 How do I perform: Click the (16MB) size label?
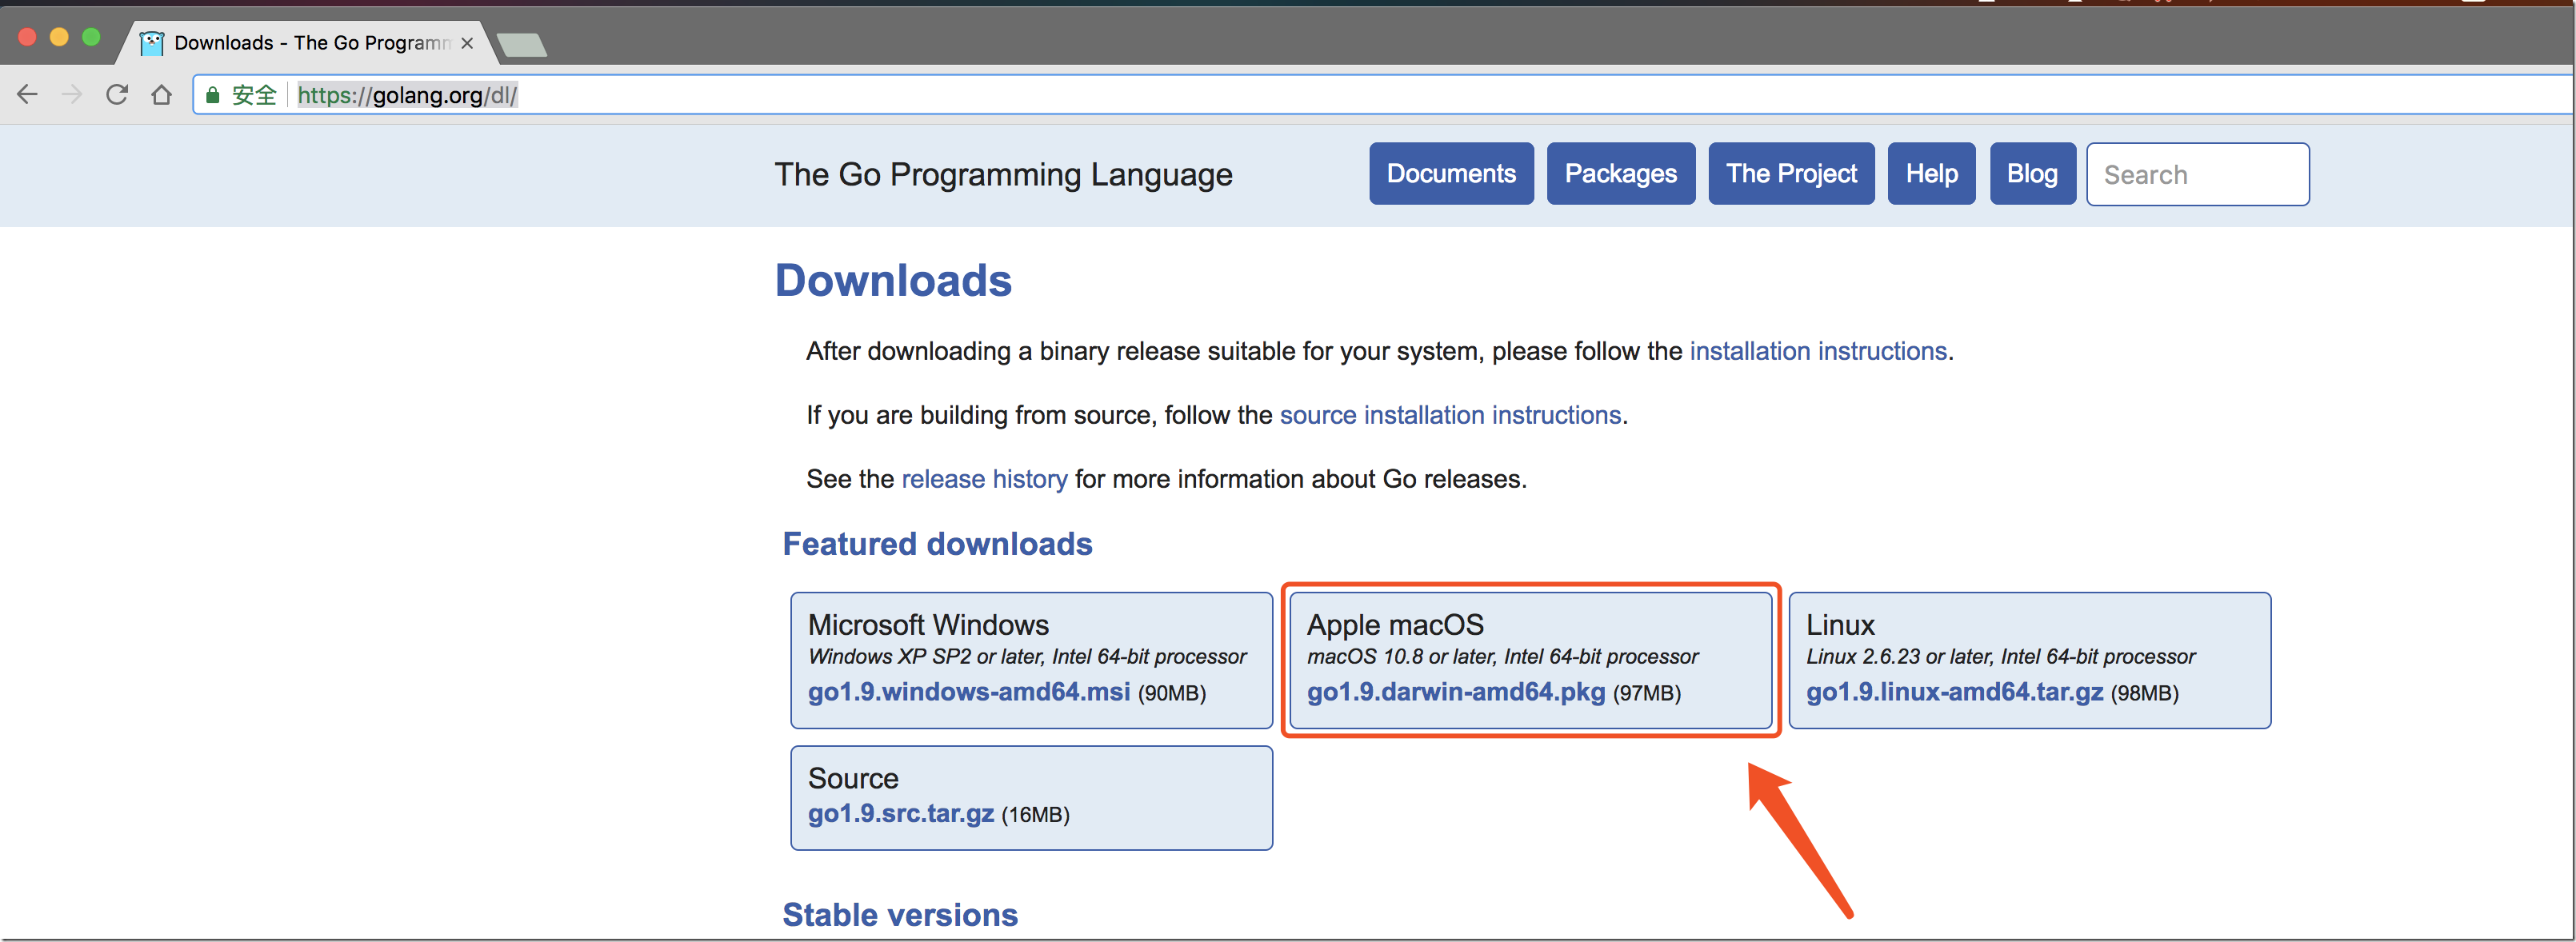pos(1036,815)
